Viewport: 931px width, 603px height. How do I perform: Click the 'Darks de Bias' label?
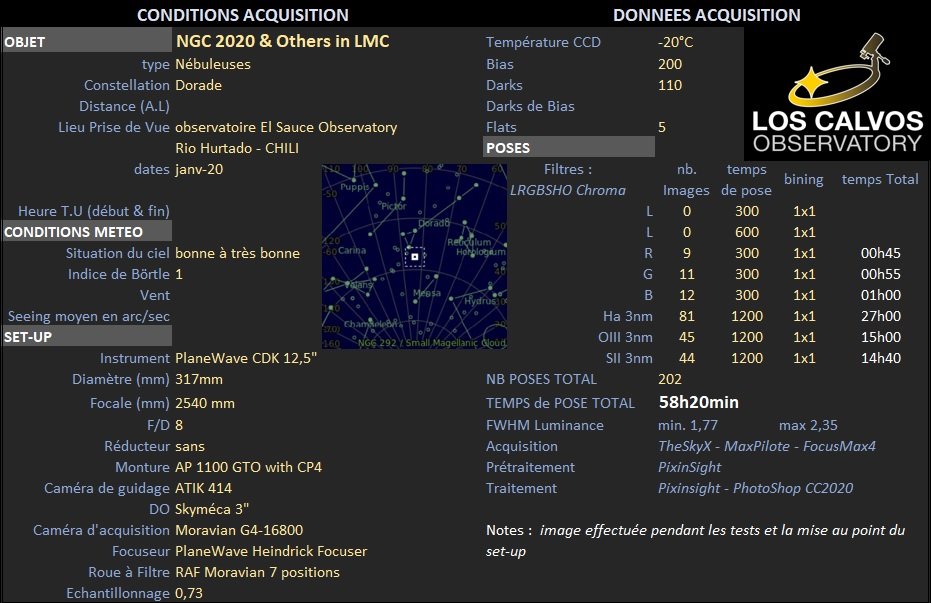[x=530, y=106]
